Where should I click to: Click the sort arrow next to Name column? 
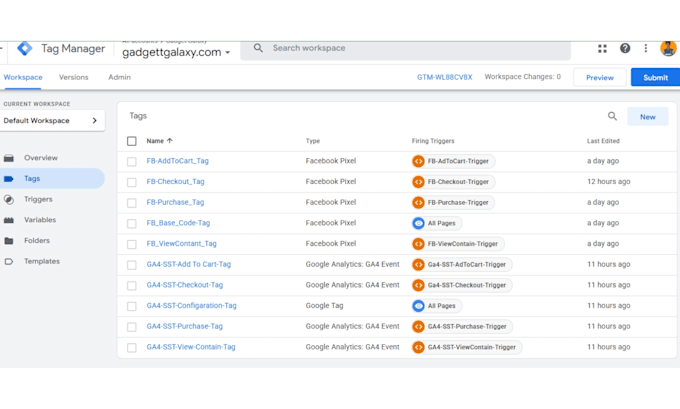coord(170,141)
